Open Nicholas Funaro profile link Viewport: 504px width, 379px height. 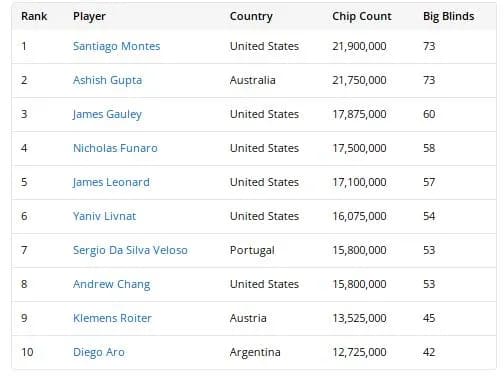(x=115, y=148)
